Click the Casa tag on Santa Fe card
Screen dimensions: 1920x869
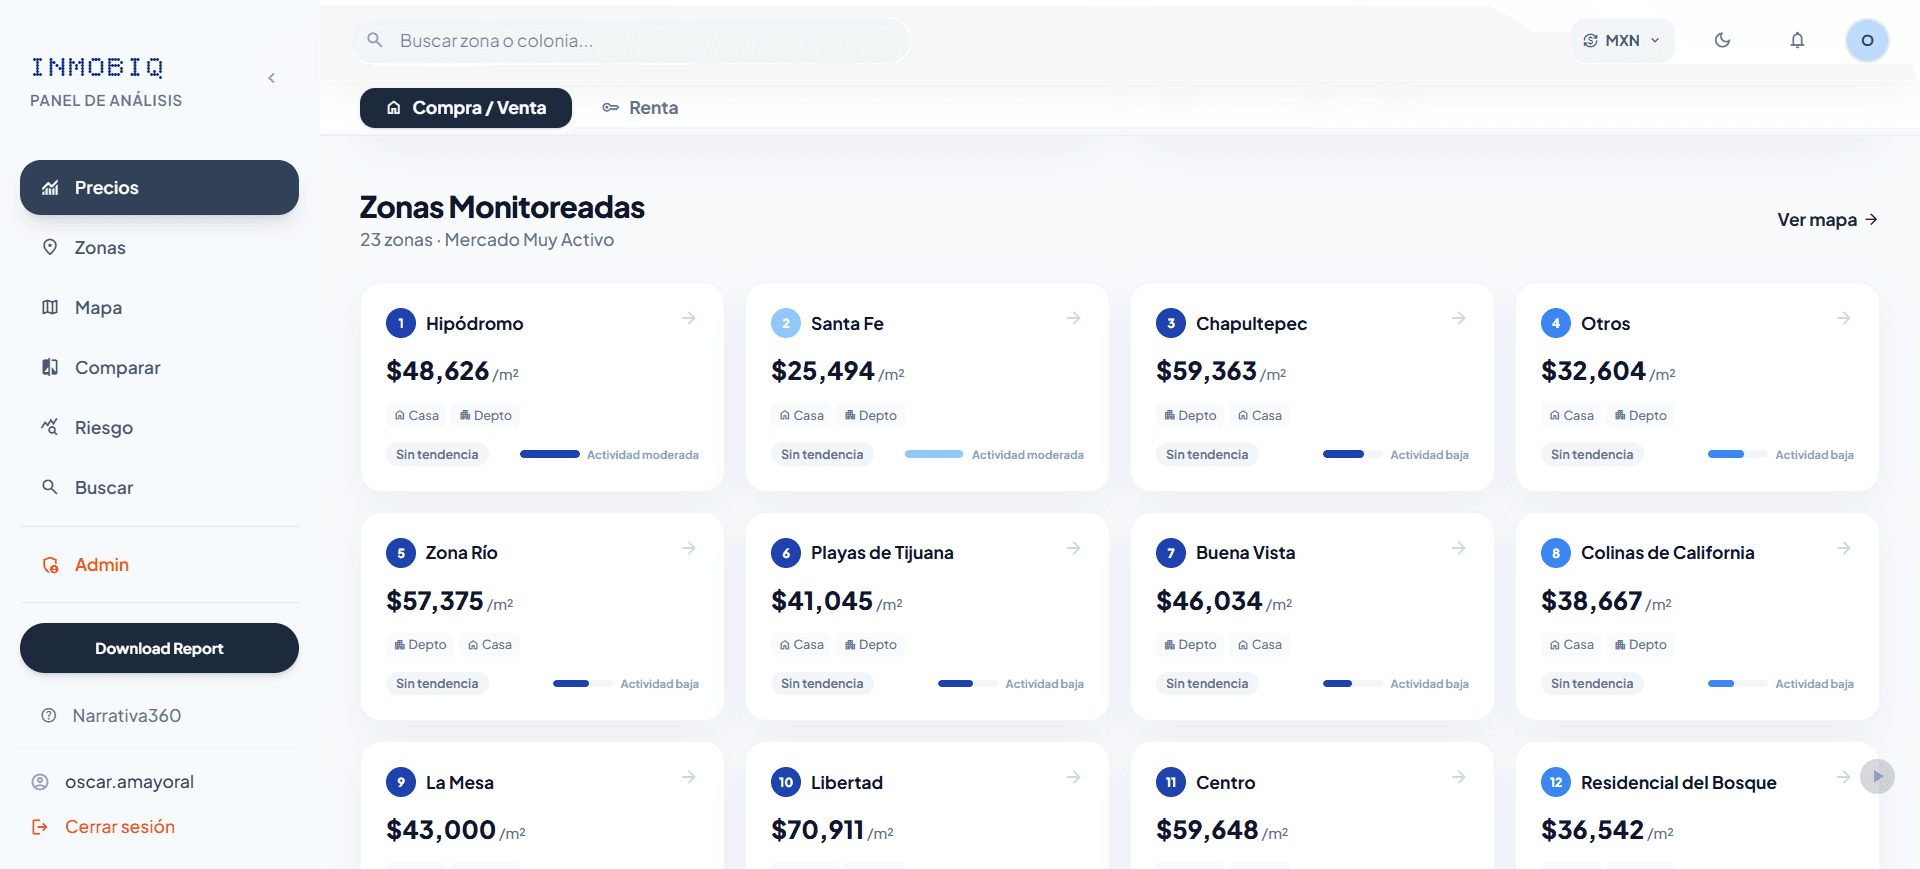(802, 415)
